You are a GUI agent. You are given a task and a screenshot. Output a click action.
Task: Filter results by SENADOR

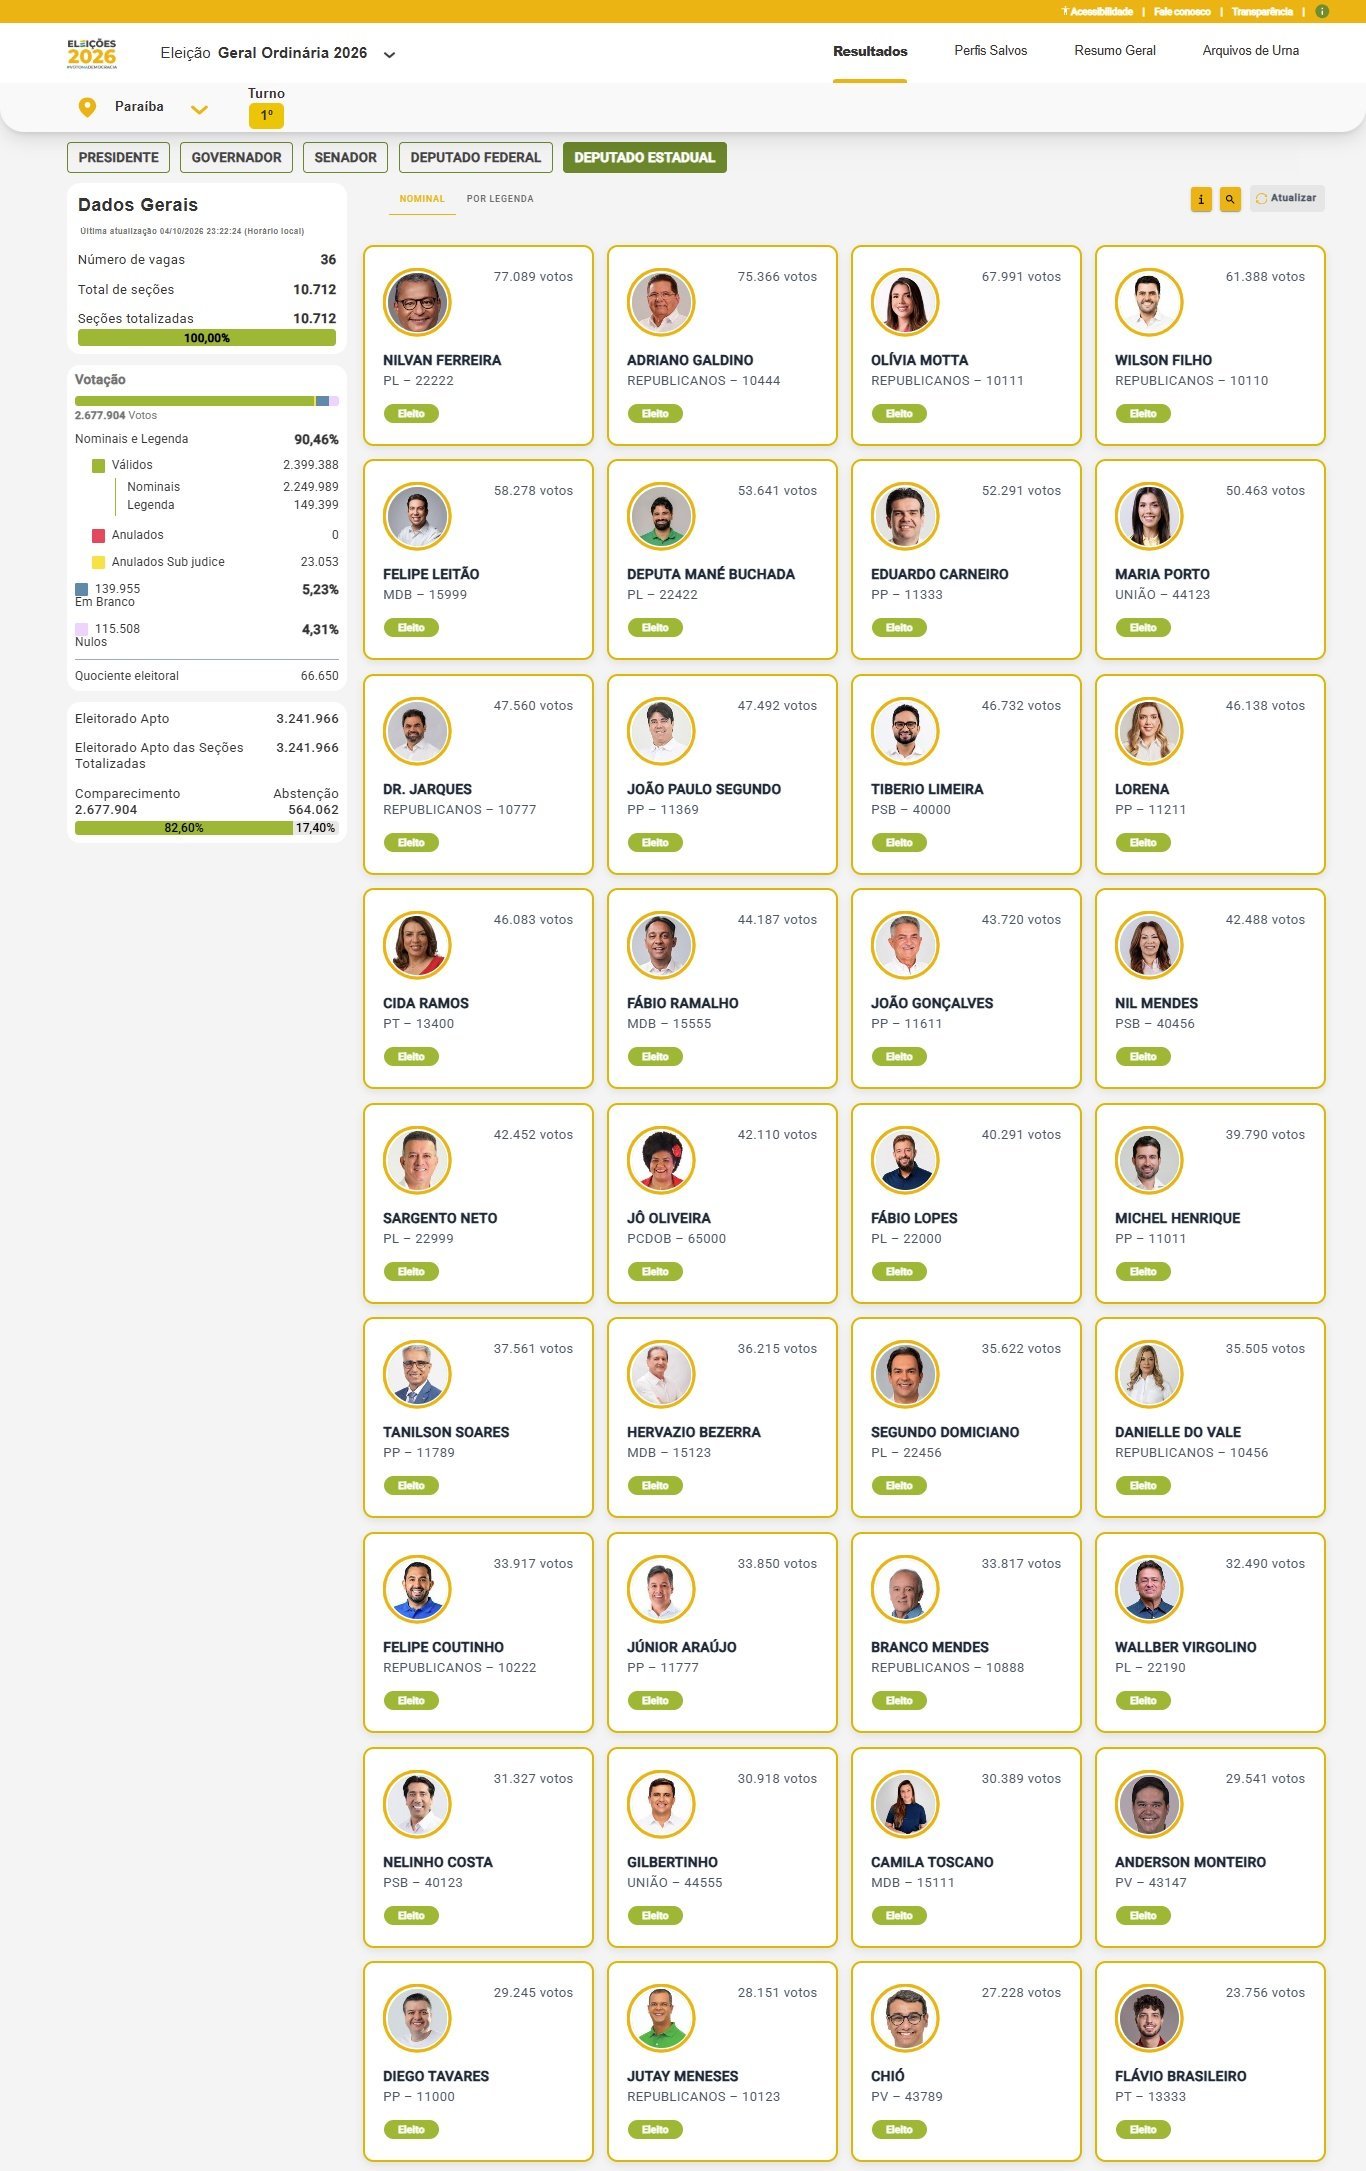click(x=345, y=158)
